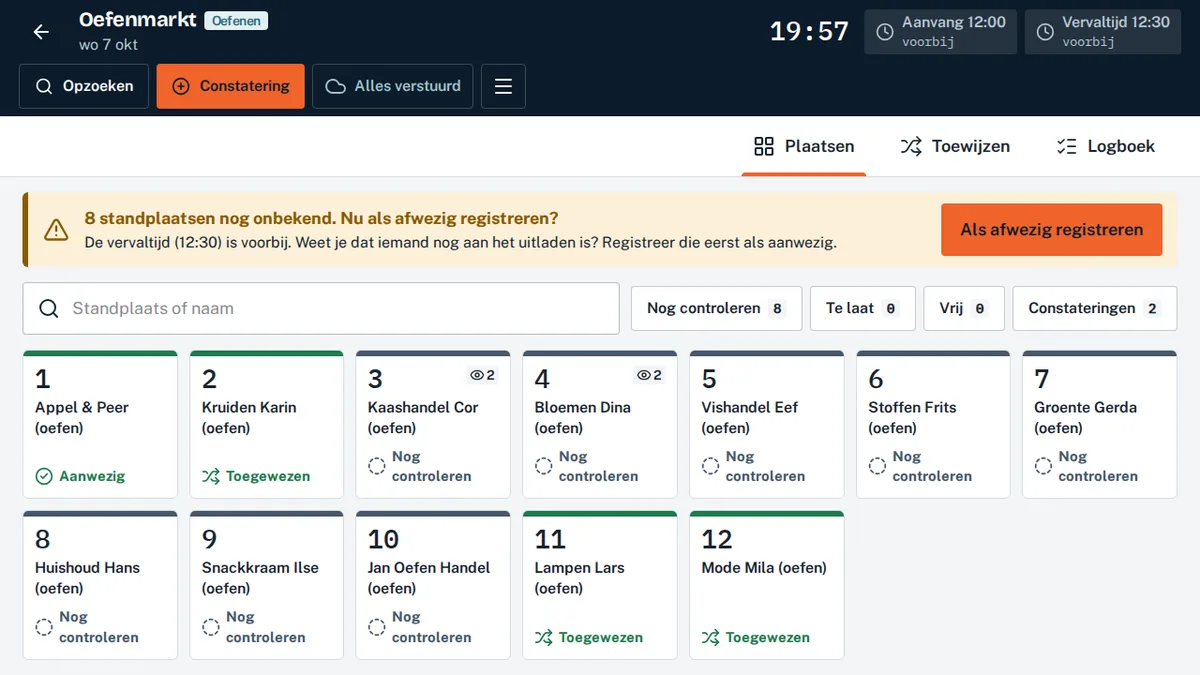Open stand number 10 Jan Oefen Handel

(433, 585)
